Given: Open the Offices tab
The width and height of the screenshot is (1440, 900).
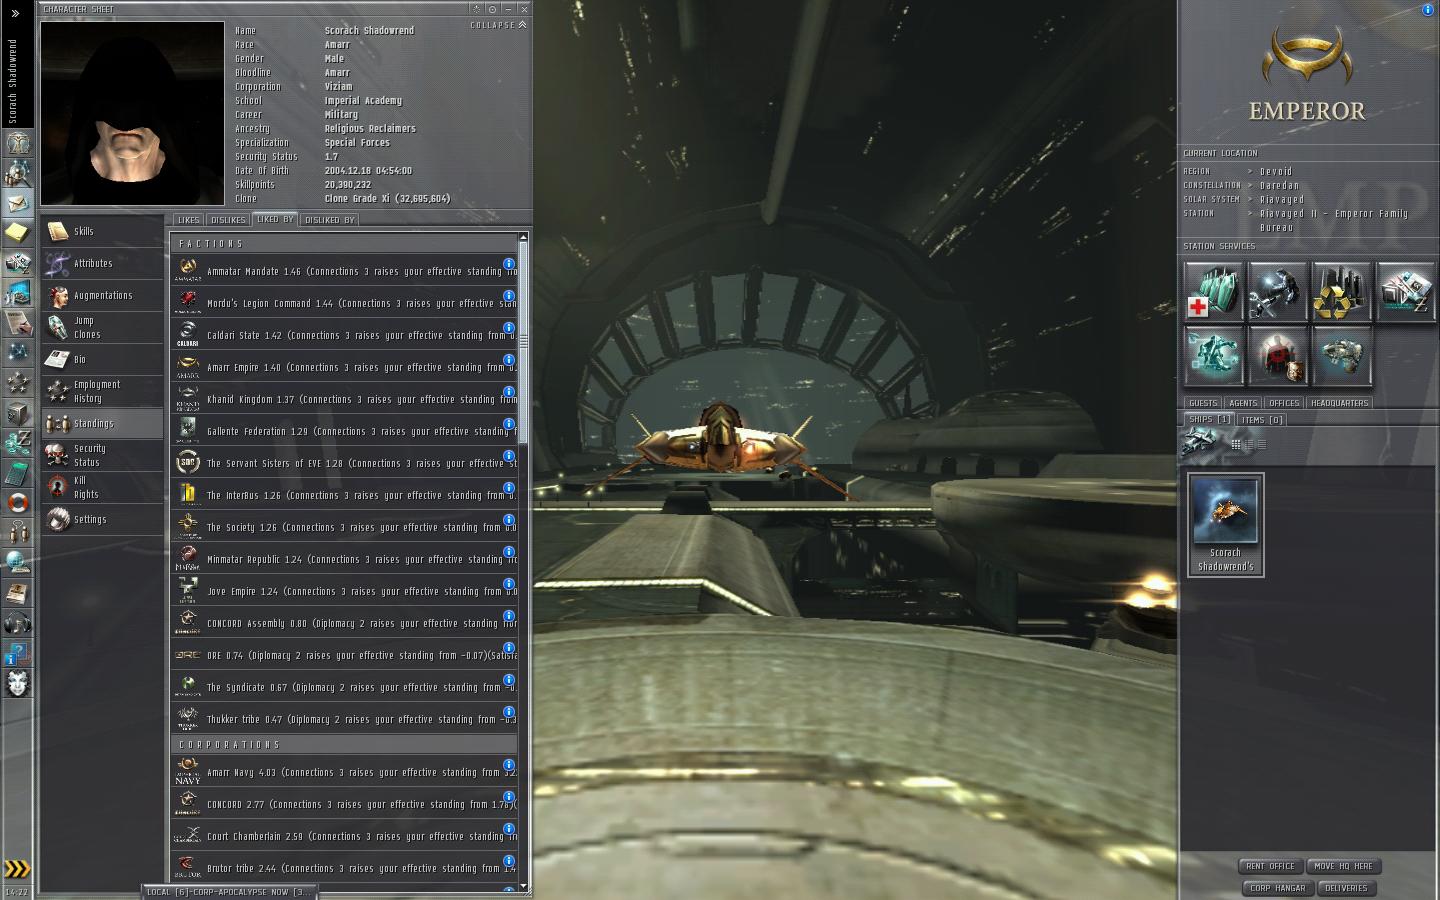Looking at the screenshot, I should pos(1284,403).
